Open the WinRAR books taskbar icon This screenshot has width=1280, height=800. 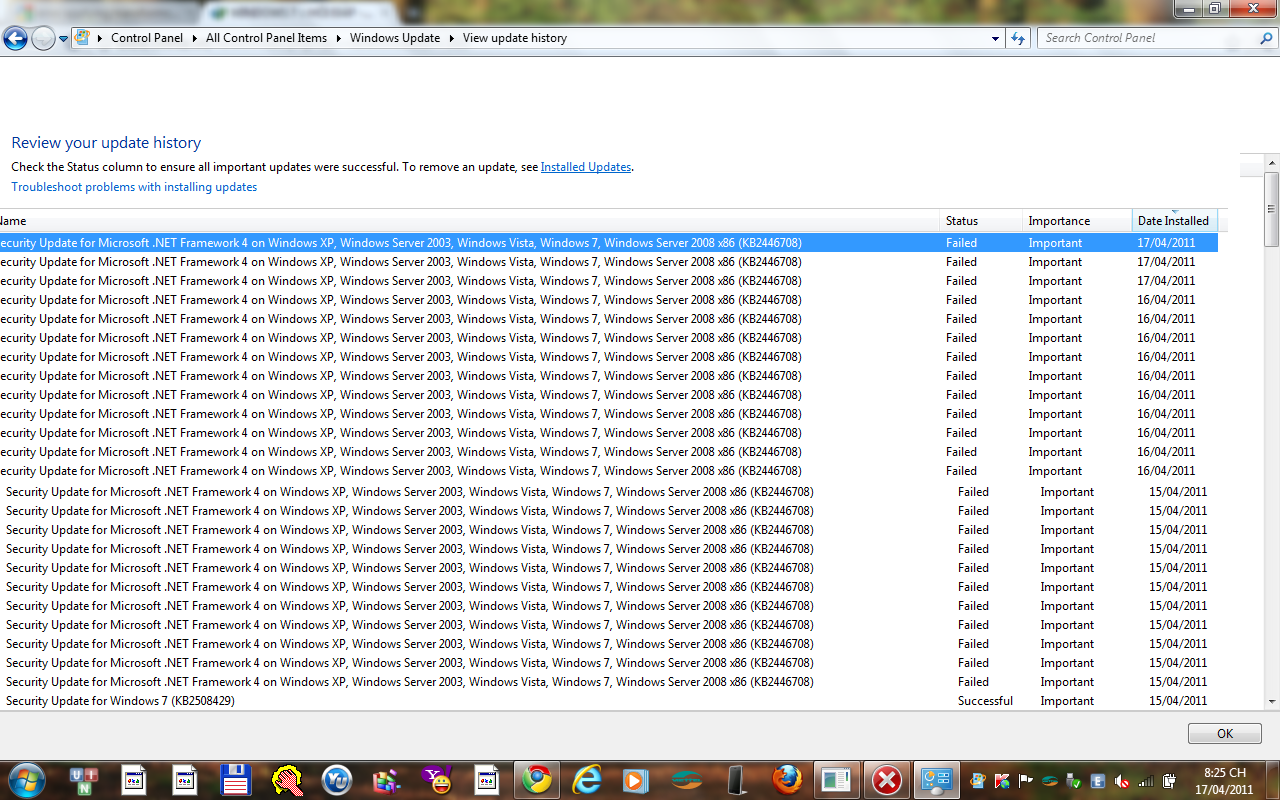click(386, 780)
